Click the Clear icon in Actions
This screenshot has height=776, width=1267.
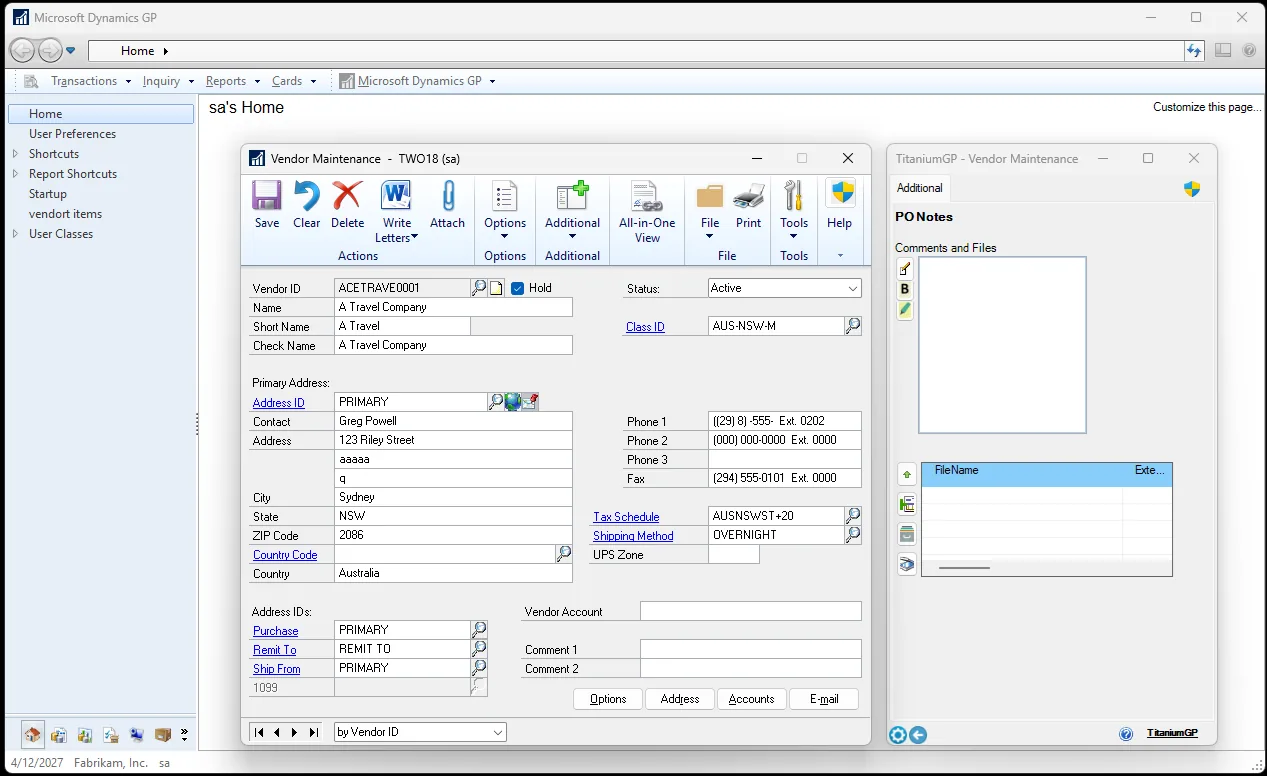tap(306, 196)
